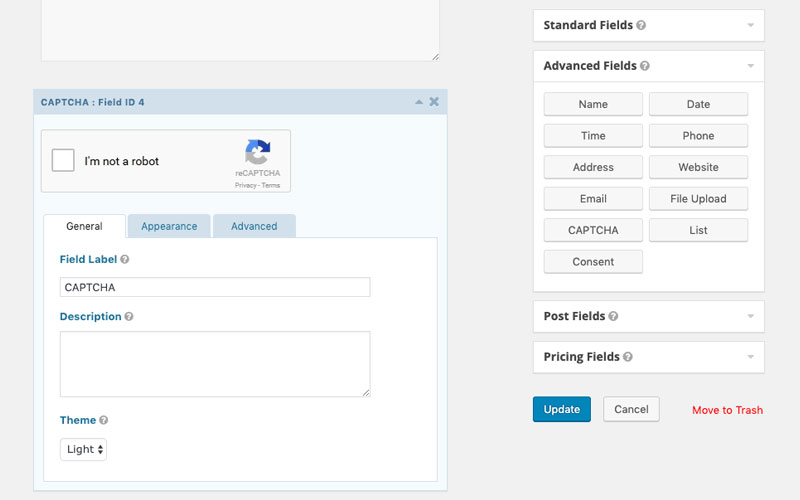Image resolution: width=800 pixels, height=500 pixels.
Task: Collapse the CAPTCHA field settings arrow
Action: [419, 102]
